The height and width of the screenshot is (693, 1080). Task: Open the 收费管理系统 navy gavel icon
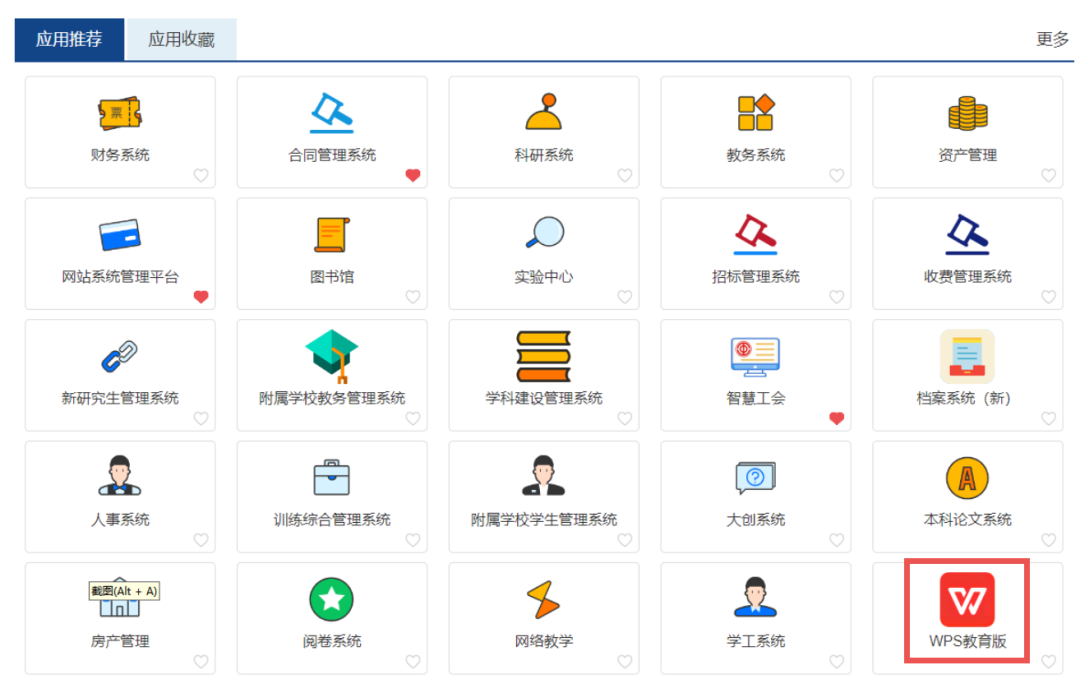(x=968, y=234)
